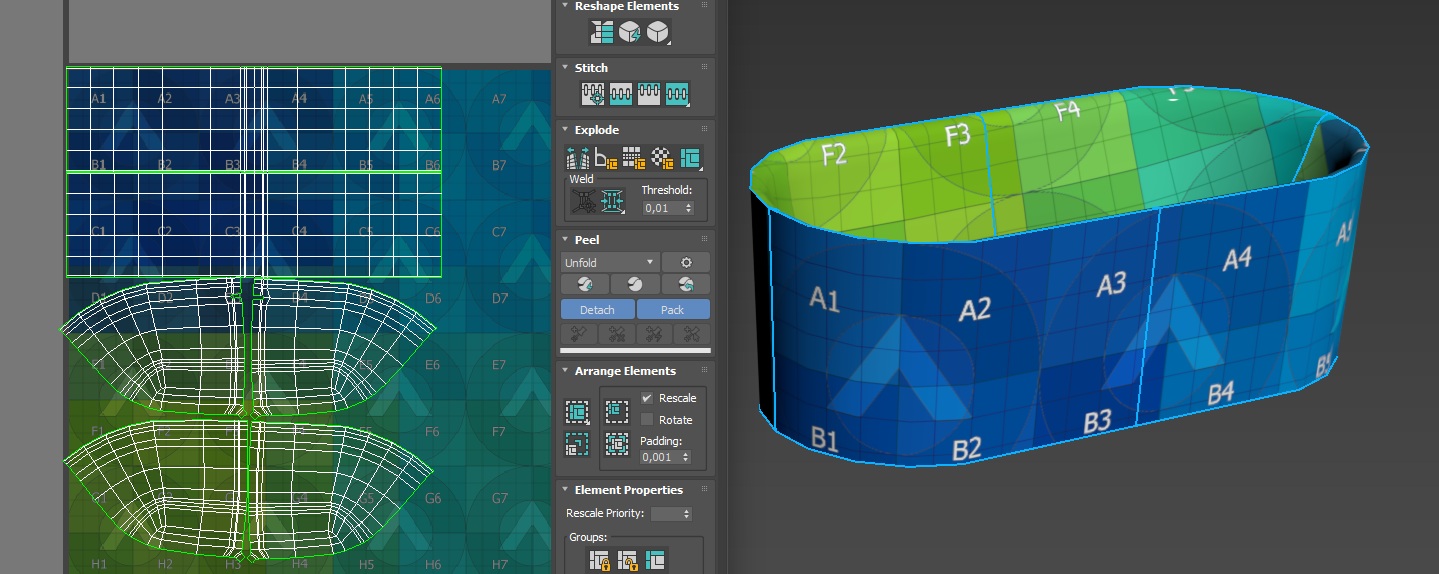
Task: Click the Straighten Selection icon in Reshape Elements
Action: click(602, 33)
